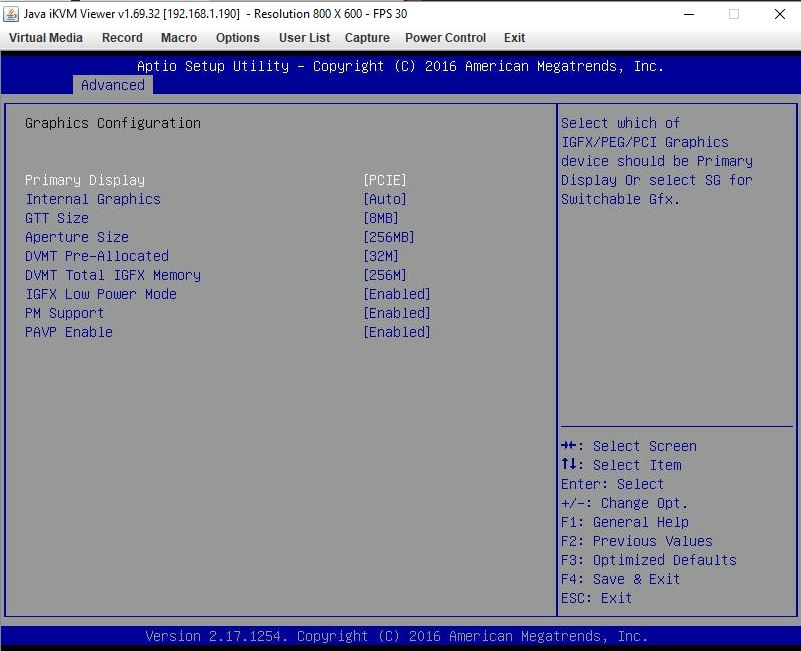
Task: Click the DVMT Total IGFX Memory setting
Action: (113, 275)
